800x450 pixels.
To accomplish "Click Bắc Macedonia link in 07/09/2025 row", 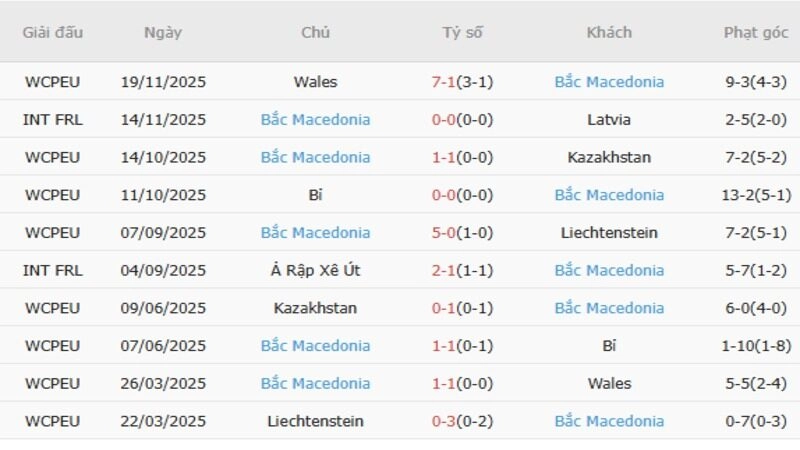I will [x=315, y=233].
